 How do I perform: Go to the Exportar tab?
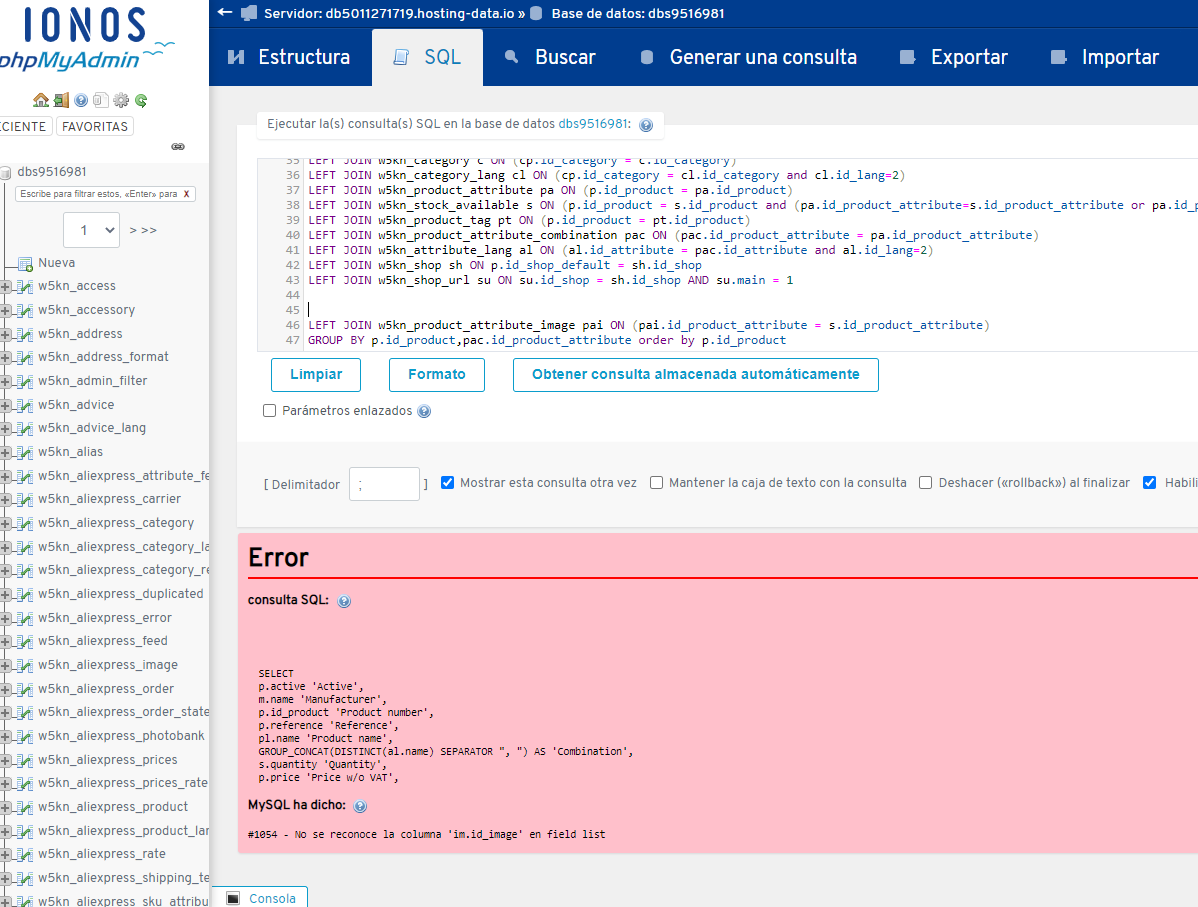pyautogui.click(x=954, y=57)
